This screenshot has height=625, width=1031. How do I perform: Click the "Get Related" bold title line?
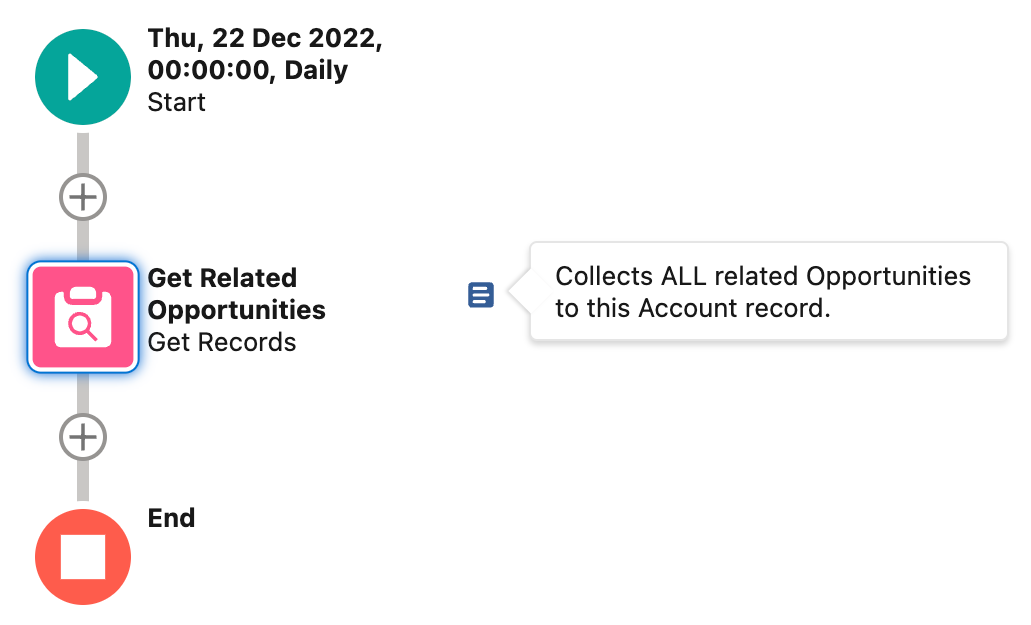pos(222,278)
